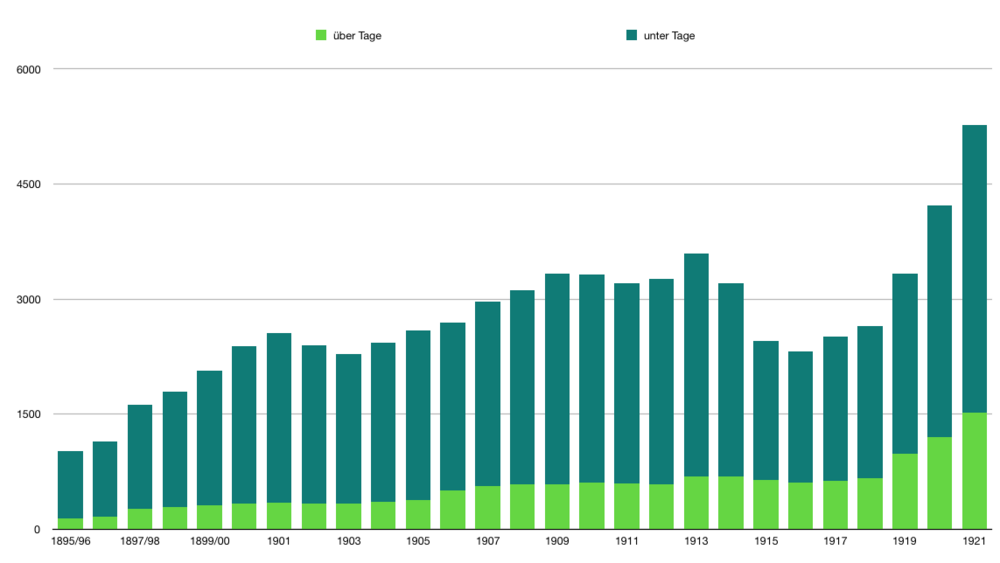Select the "über Tage" legend label
Screen dimensions: 1000x563
pos(356,36)
